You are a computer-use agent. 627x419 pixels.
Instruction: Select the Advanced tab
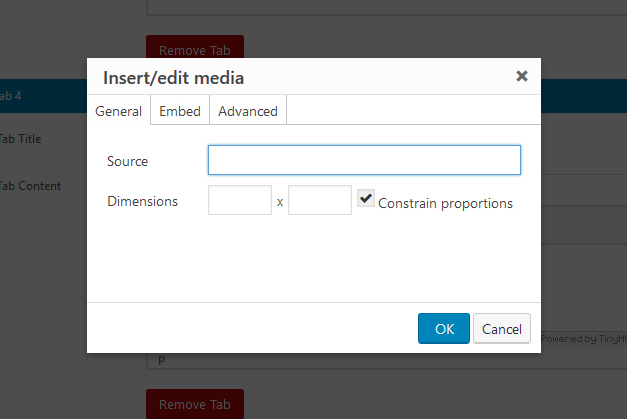248,111
